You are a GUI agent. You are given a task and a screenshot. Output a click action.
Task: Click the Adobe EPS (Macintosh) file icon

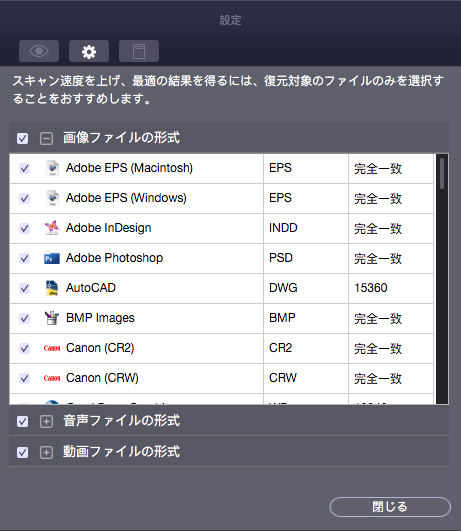(52, 168)
